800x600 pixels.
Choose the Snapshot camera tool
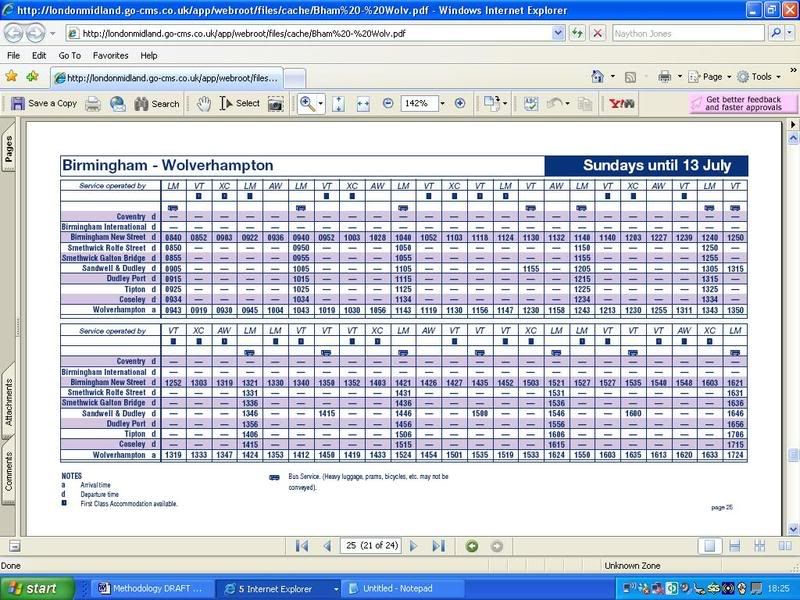276,104
